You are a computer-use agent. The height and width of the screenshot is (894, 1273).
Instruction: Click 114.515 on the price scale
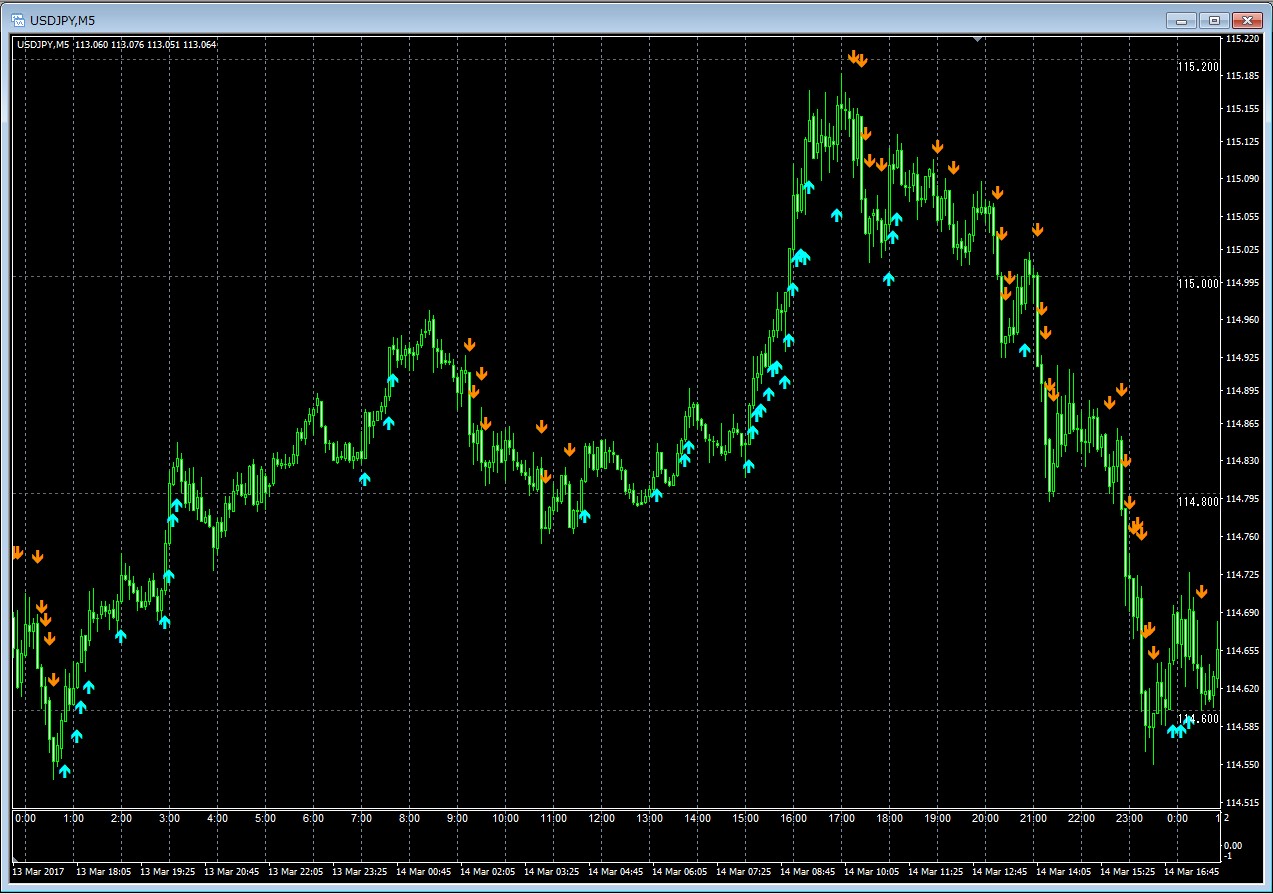tap(1243, 803)
